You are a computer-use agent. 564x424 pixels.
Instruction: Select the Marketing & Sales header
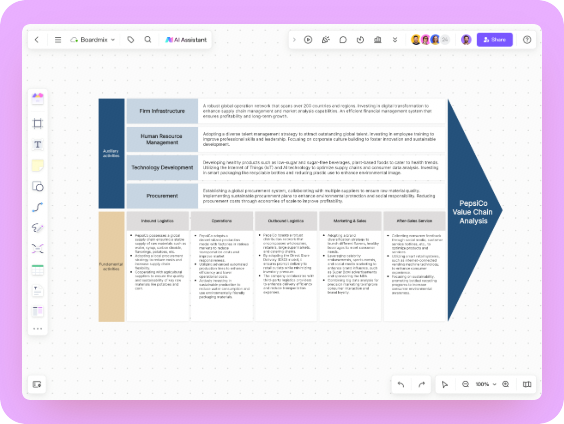click(x=350, y=221)
